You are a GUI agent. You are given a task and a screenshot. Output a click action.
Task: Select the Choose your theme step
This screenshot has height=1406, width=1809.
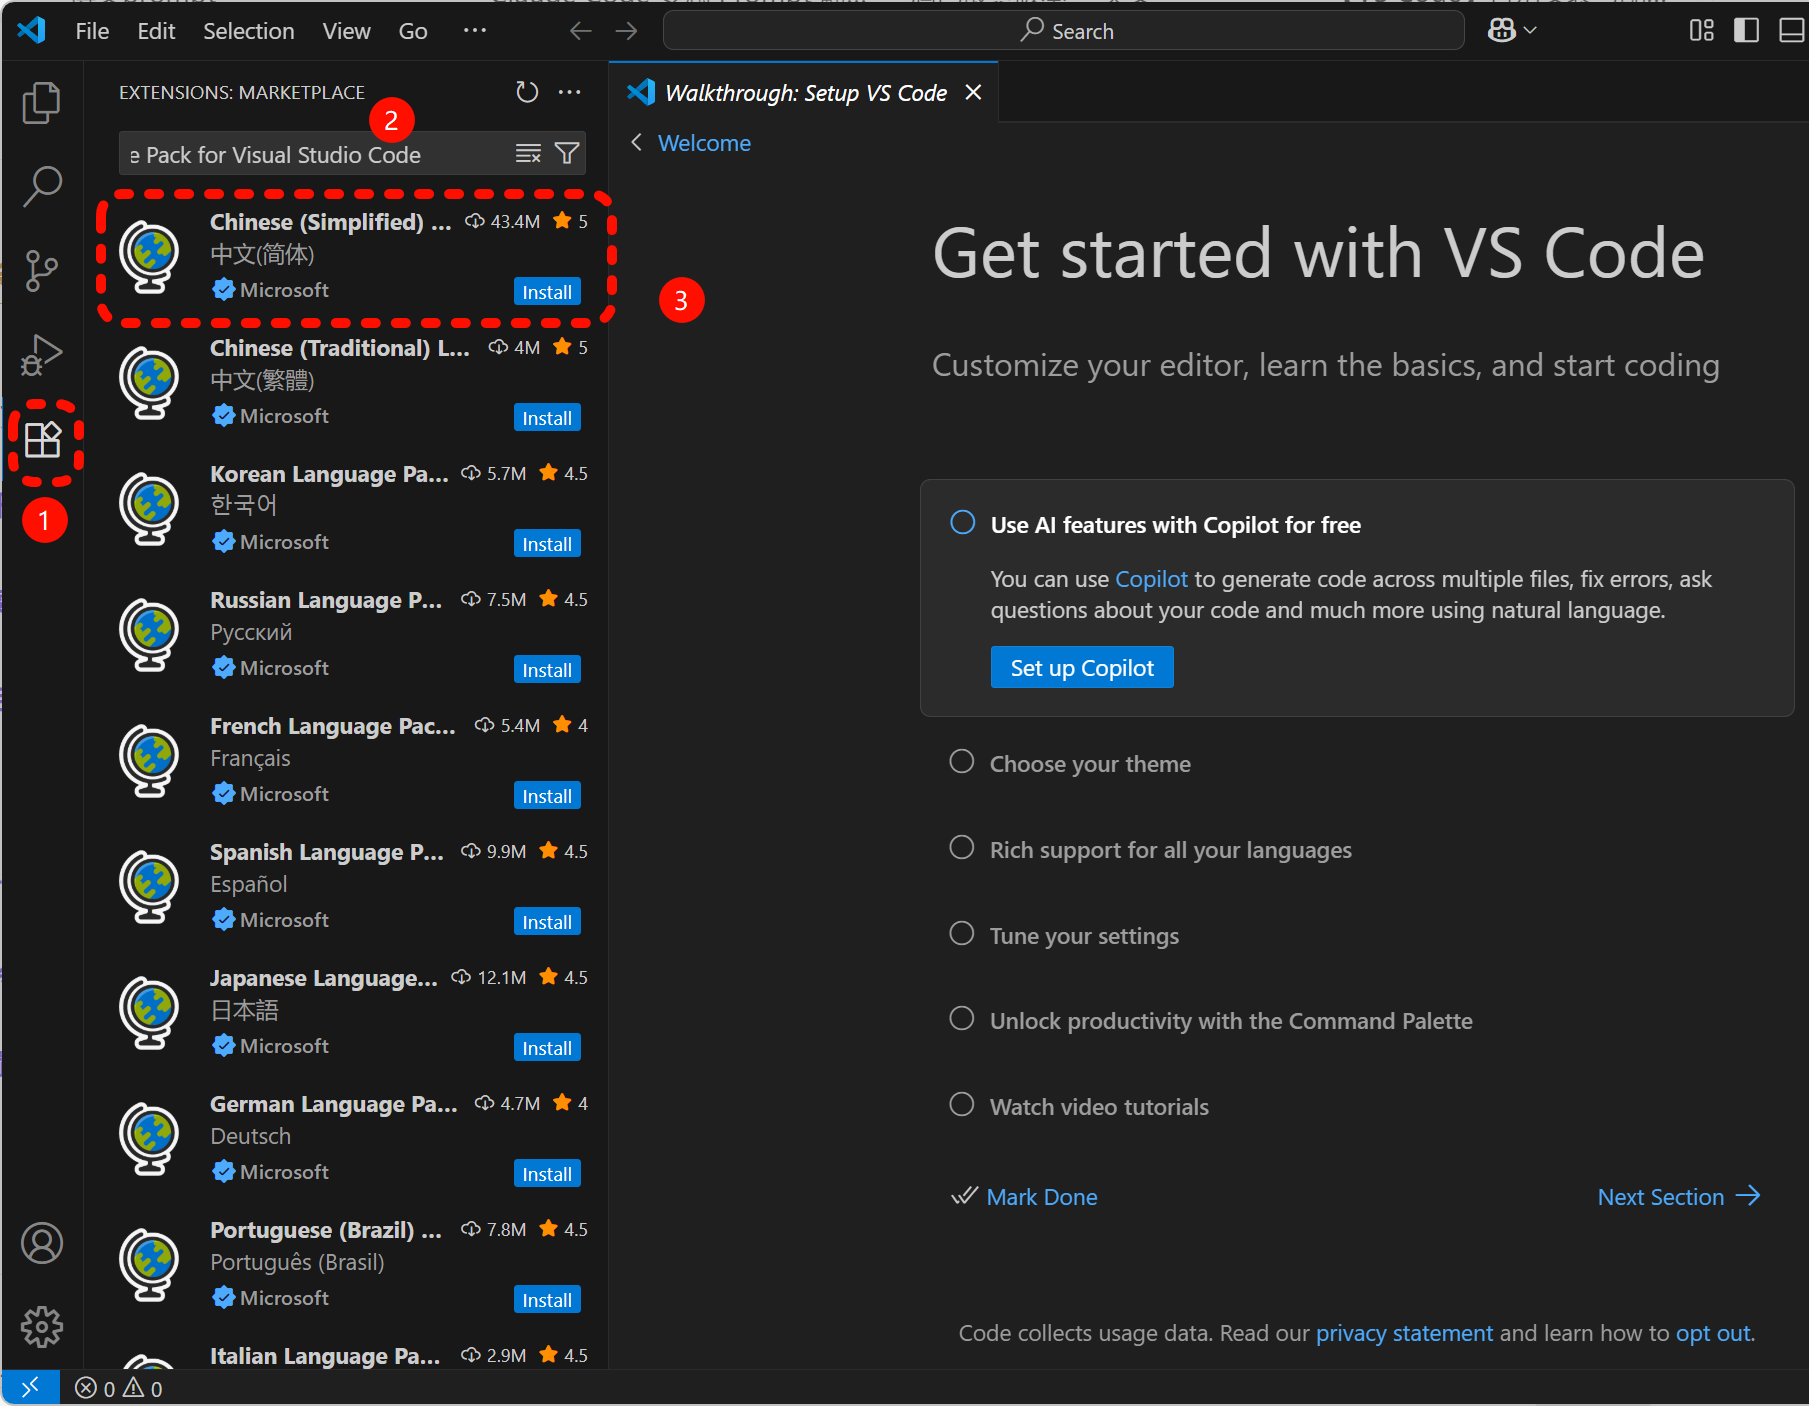coord(1090,764)
